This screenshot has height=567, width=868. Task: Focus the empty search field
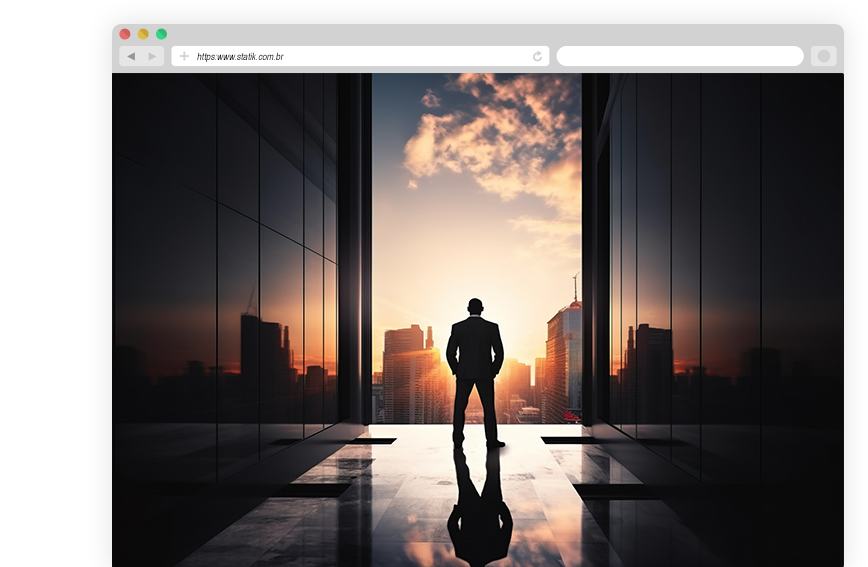(680, 56)
